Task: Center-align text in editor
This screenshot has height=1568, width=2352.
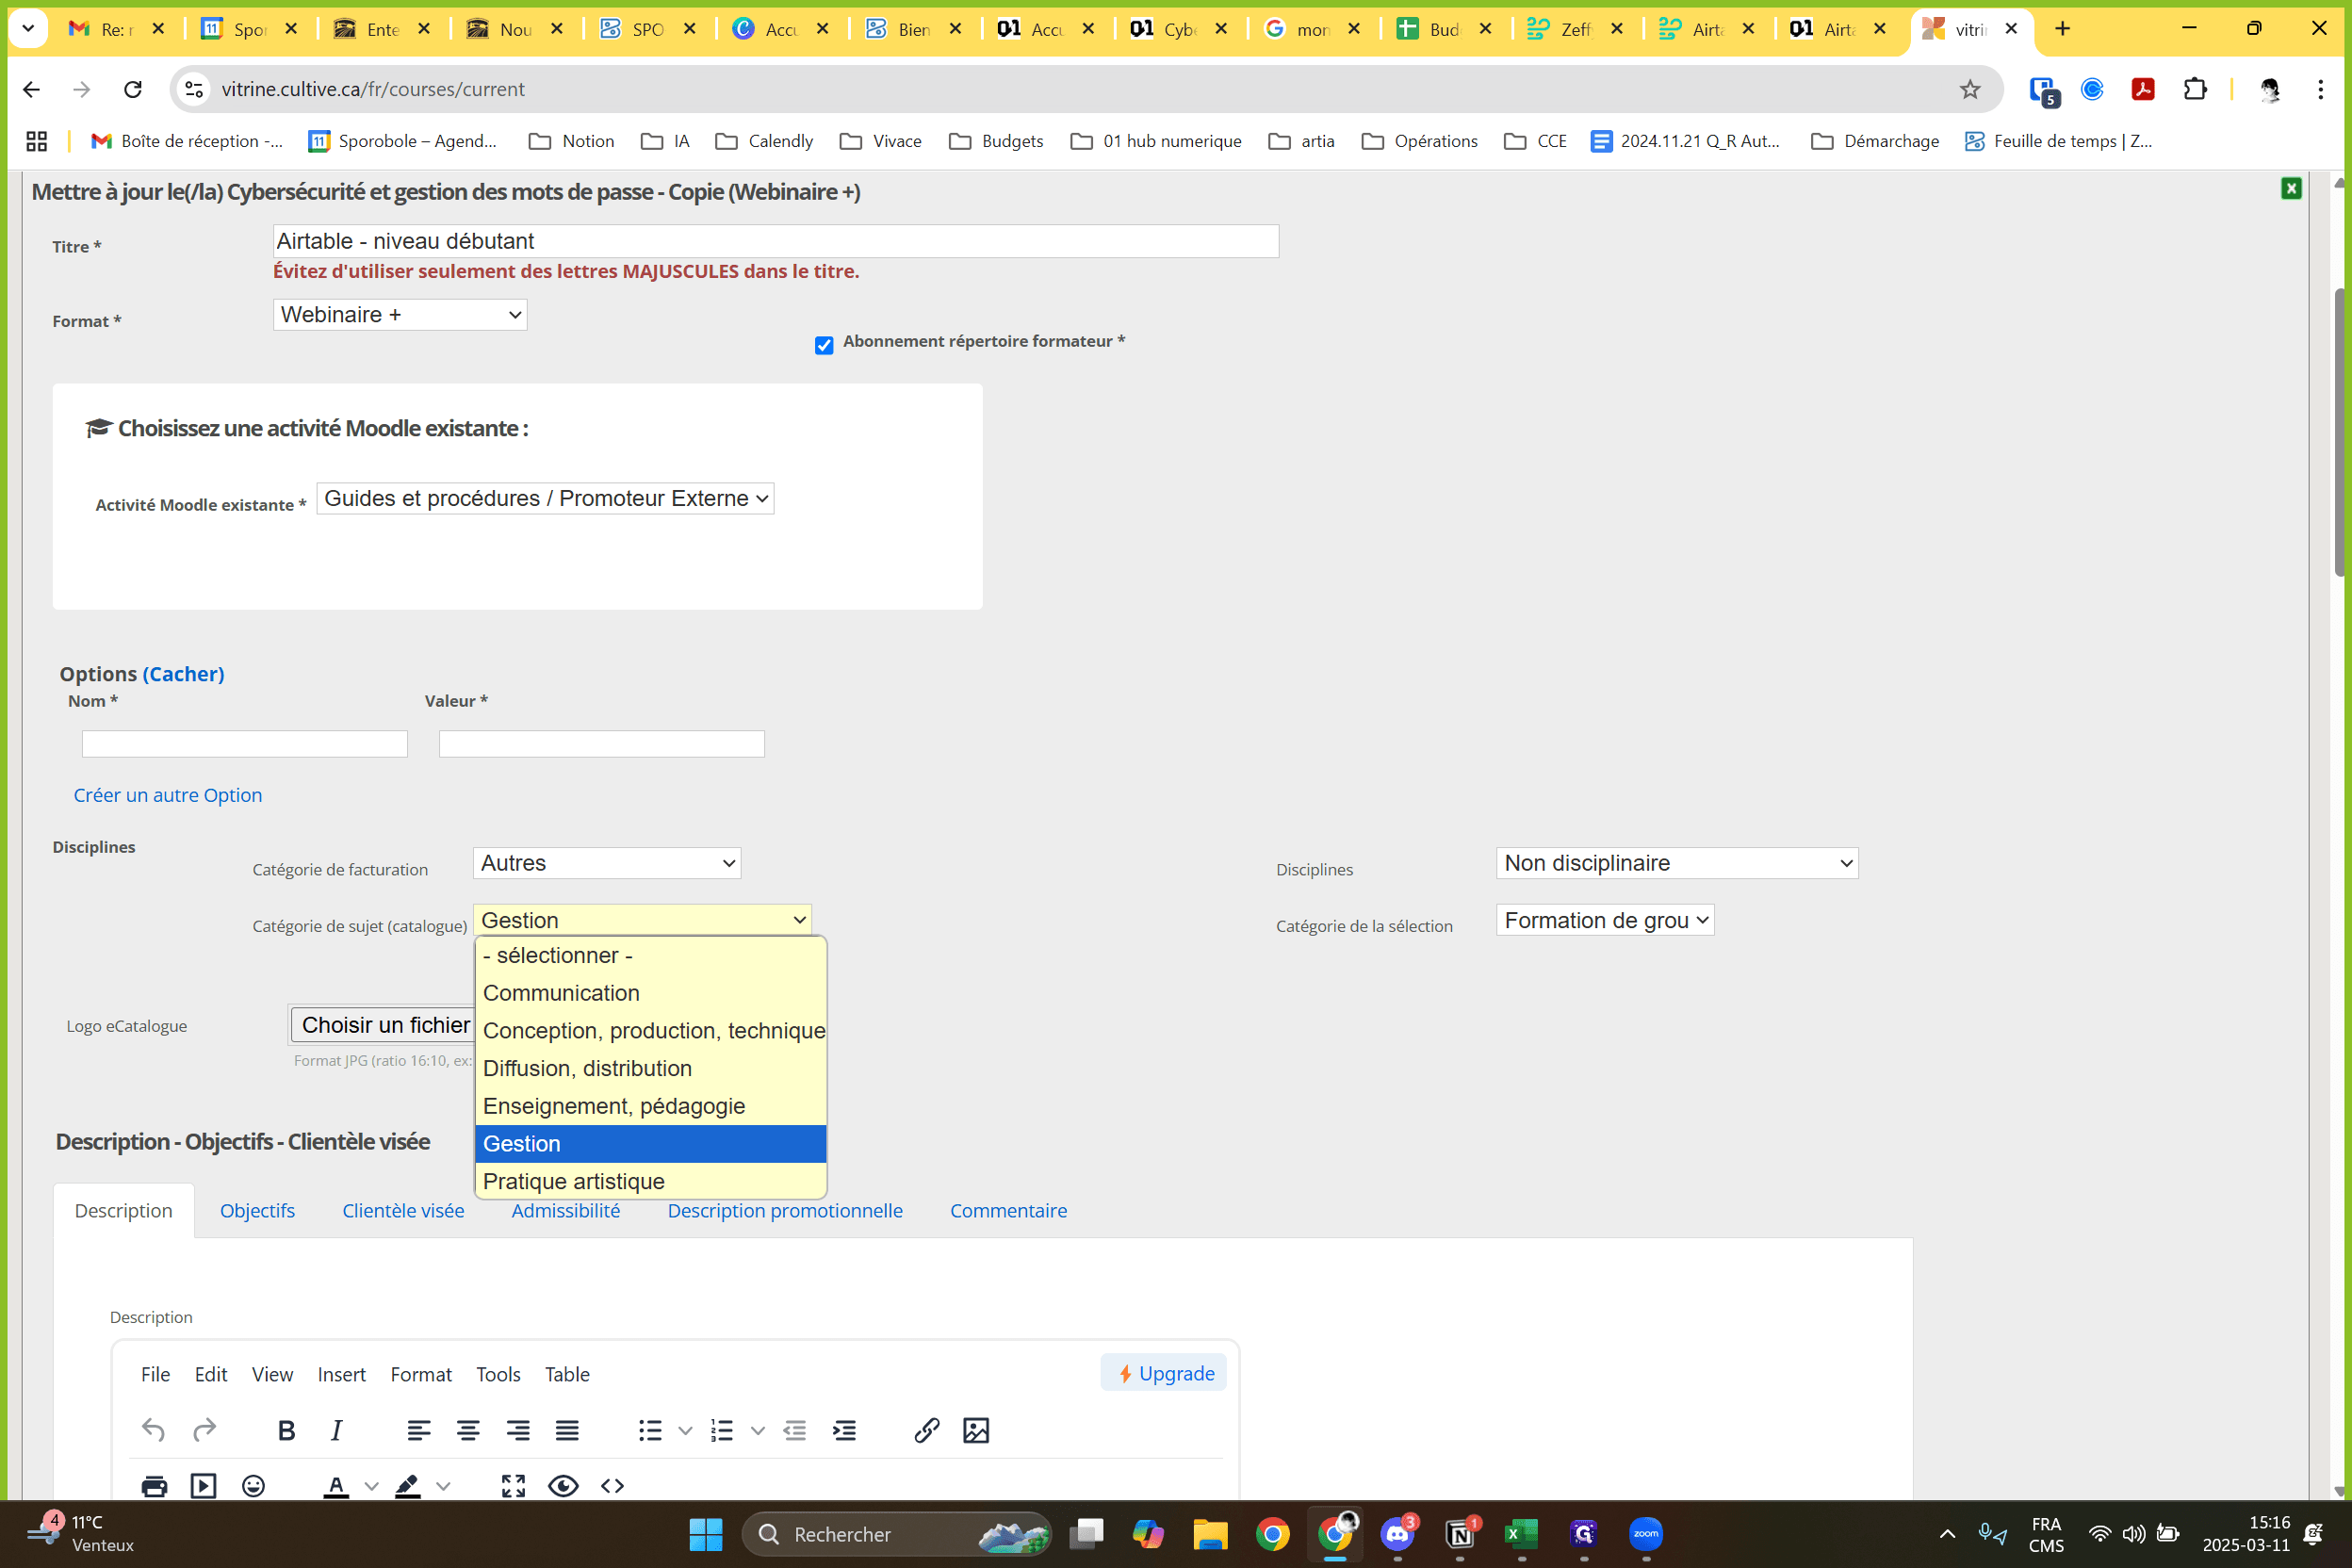Action: (x=468, y=1430)
